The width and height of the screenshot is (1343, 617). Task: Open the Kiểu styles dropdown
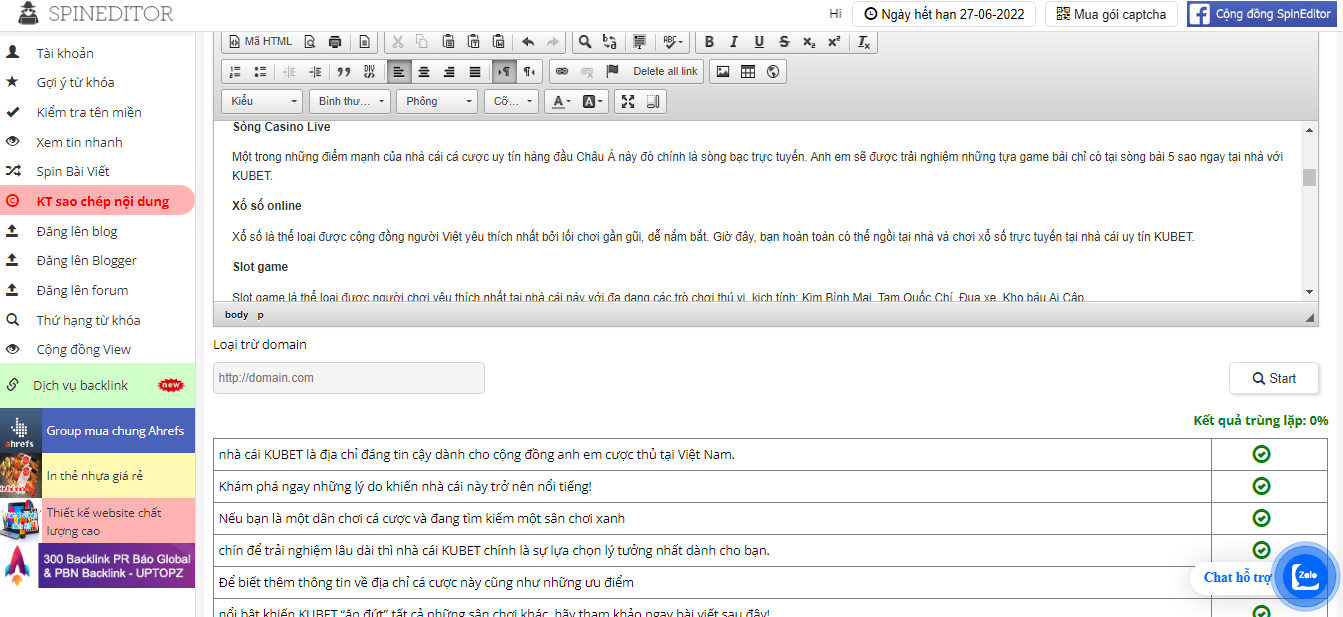coord(262,101)
